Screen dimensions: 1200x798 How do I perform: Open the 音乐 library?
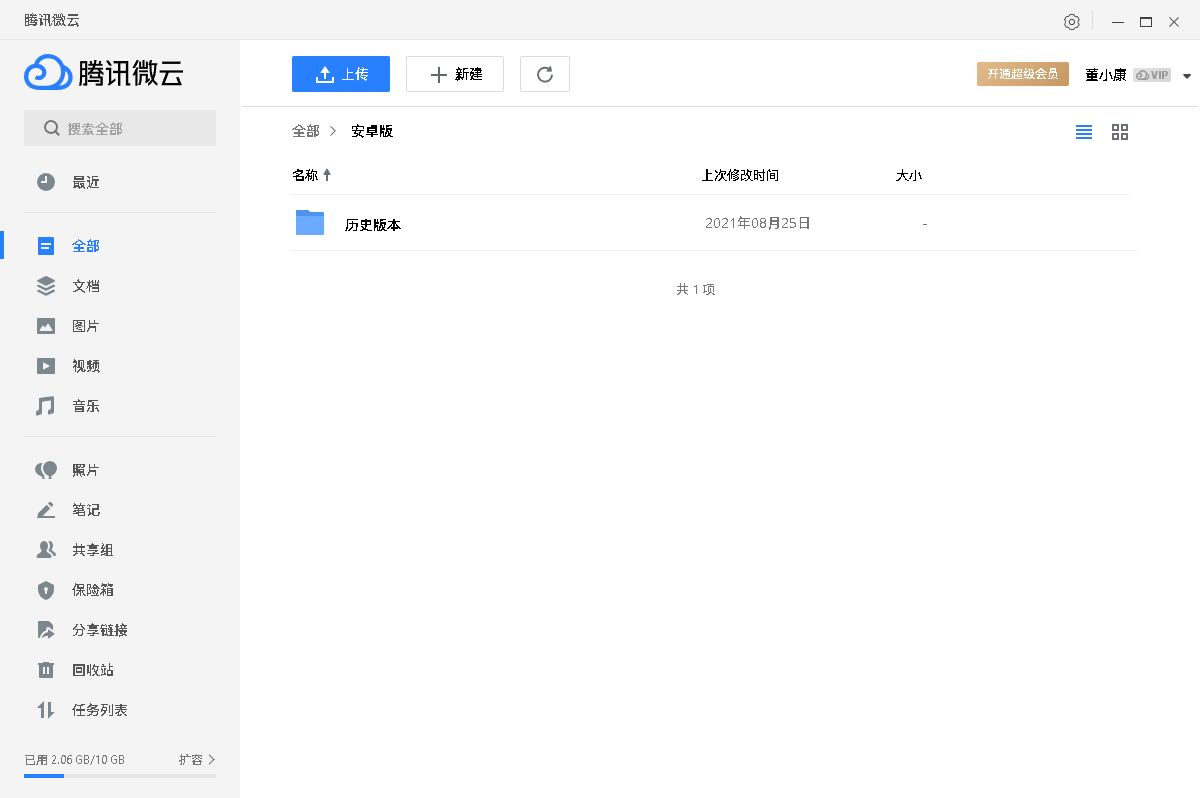[x=85, y=405]
